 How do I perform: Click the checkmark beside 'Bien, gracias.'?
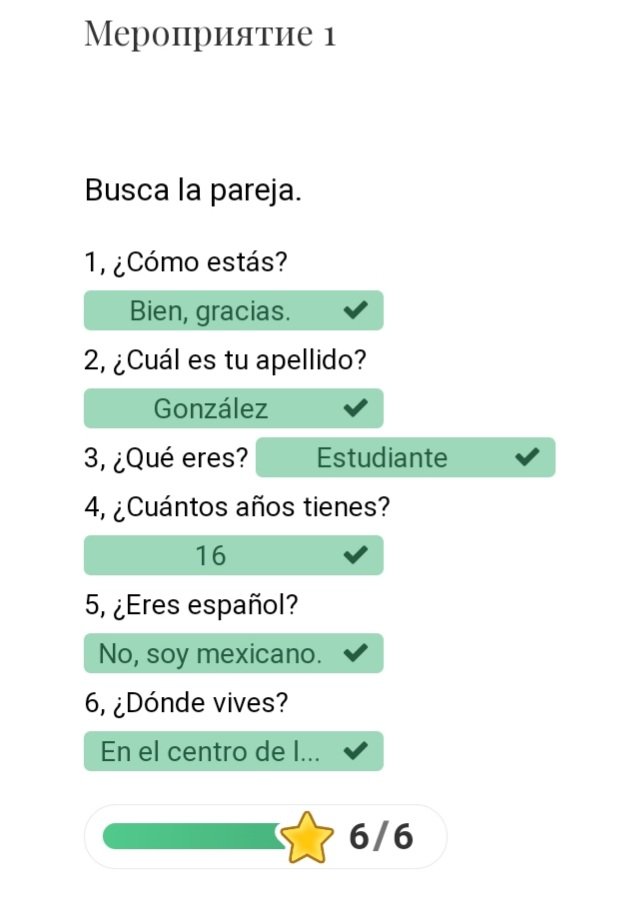354,311
